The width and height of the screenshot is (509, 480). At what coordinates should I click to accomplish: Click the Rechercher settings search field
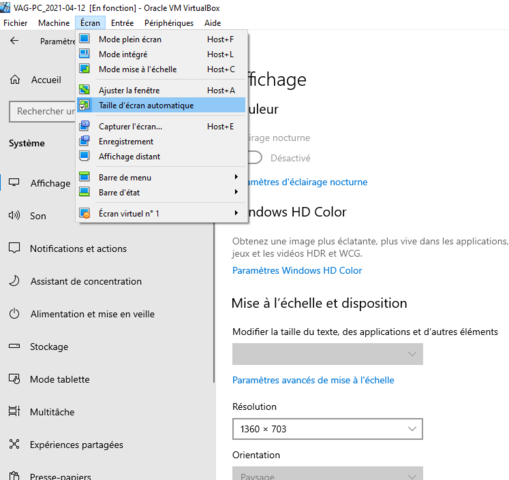point(42,111)
